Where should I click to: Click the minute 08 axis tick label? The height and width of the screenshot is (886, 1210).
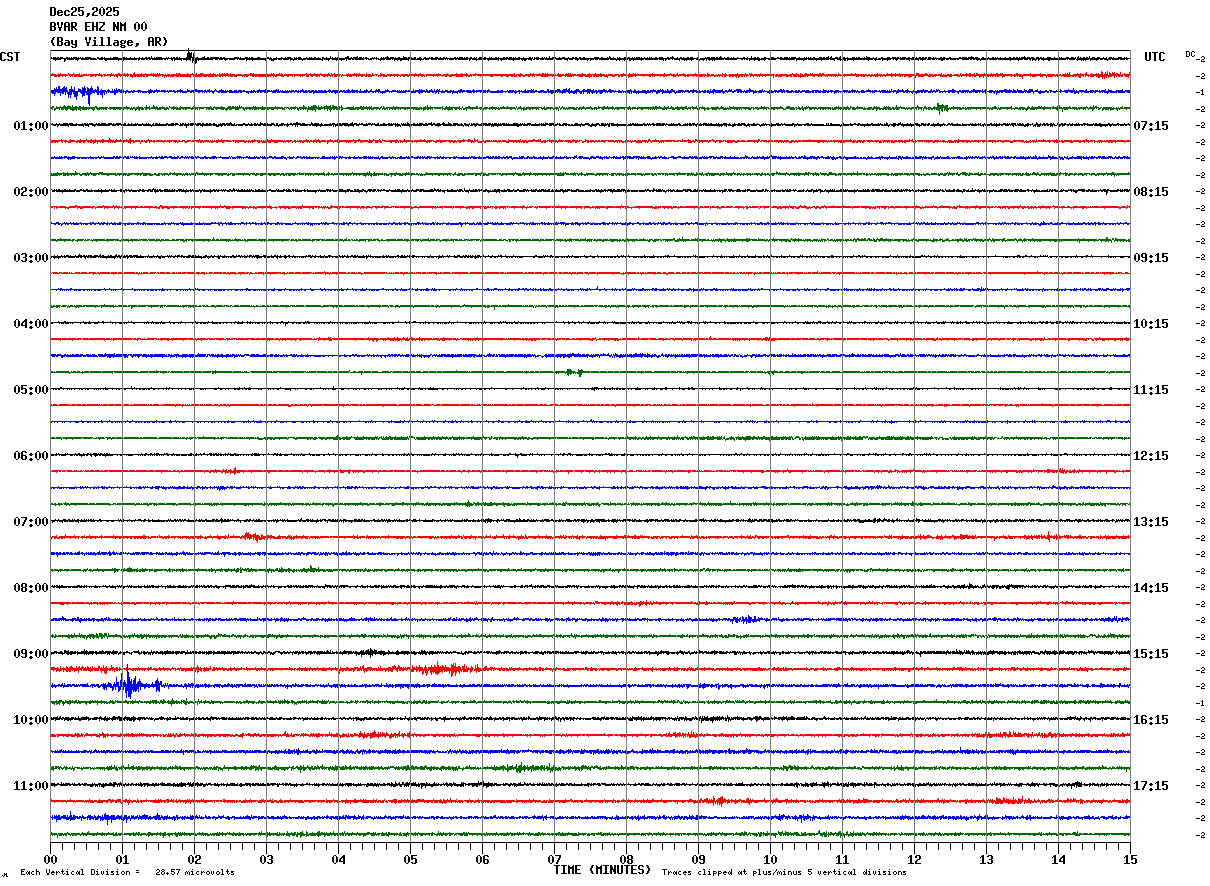(626, 859)
